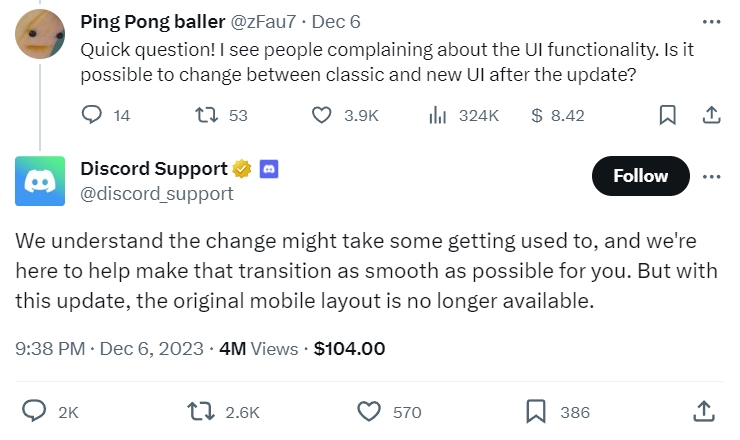Like Discord Support's reply
Viewport: 740px width, 440px height.
coord(370,411)
